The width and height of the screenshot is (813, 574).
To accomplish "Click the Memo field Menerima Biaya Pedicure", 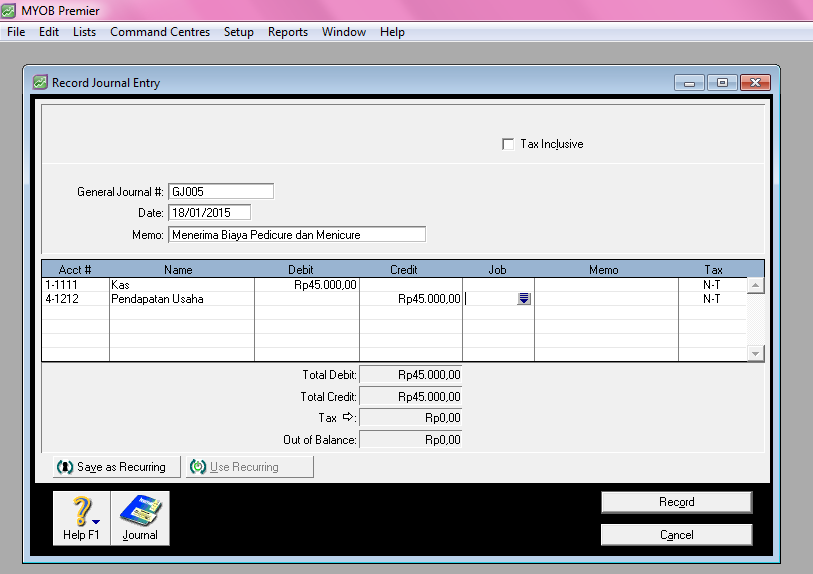I will 297,234.
